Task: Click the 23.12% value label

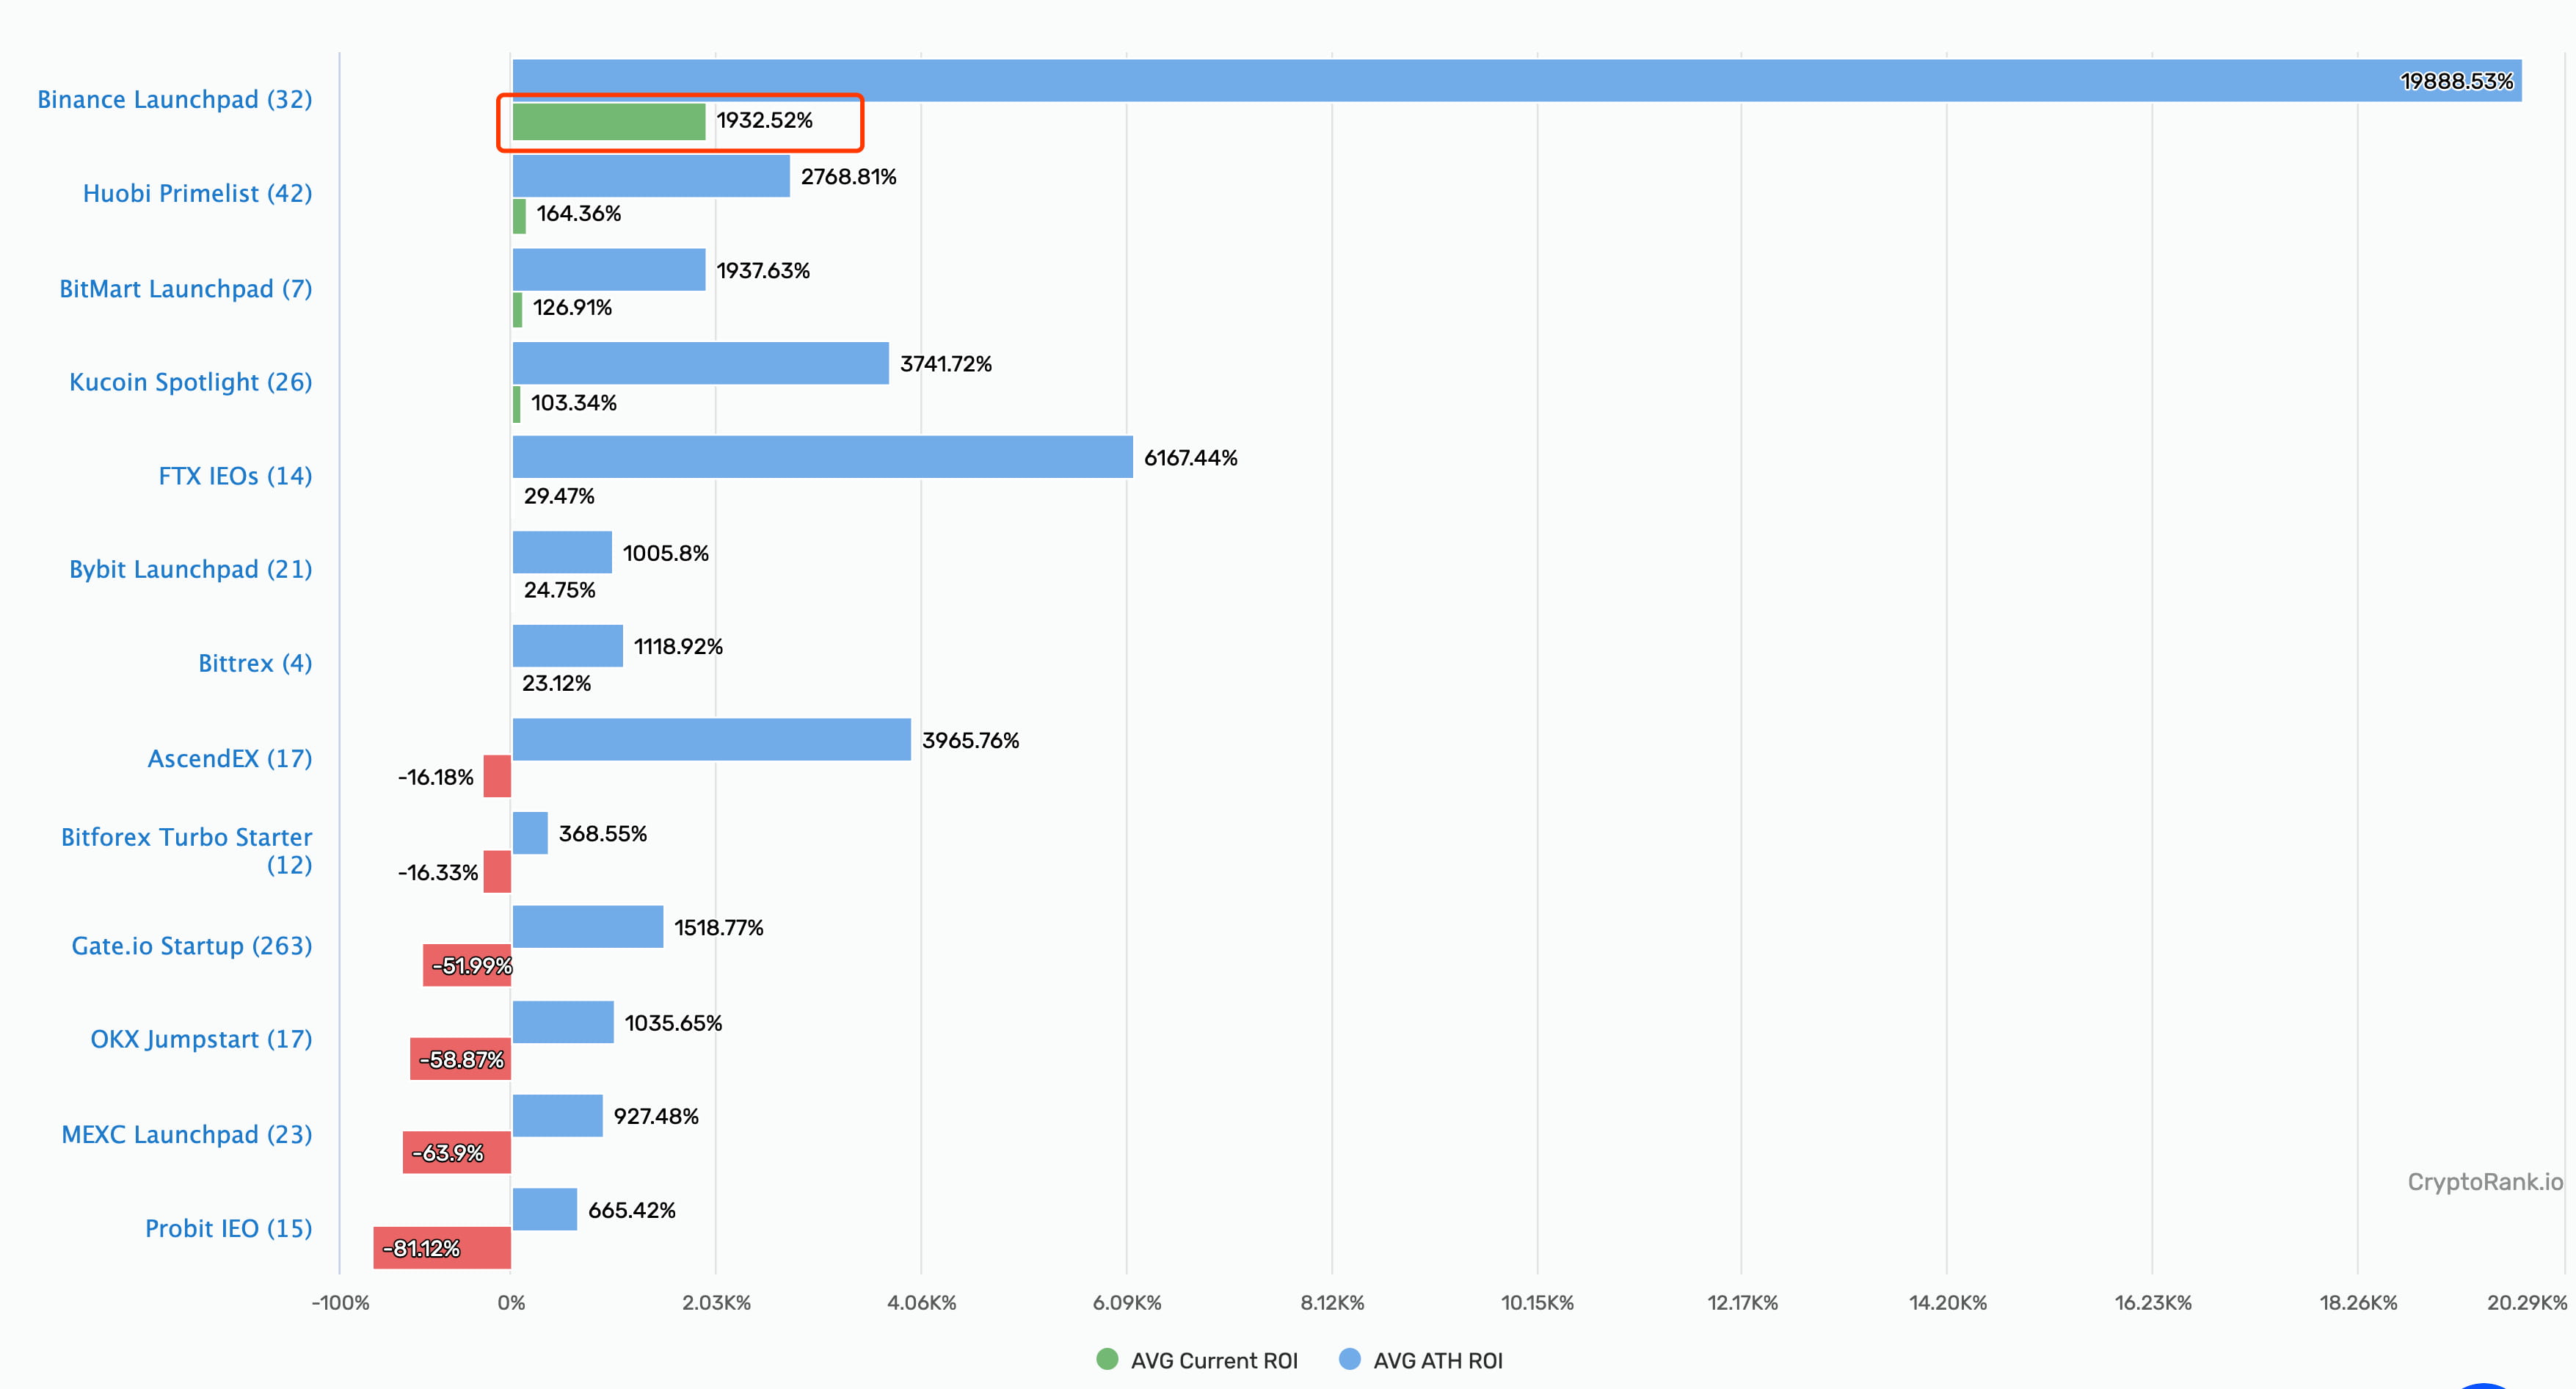Action: [x=556, y=683]
